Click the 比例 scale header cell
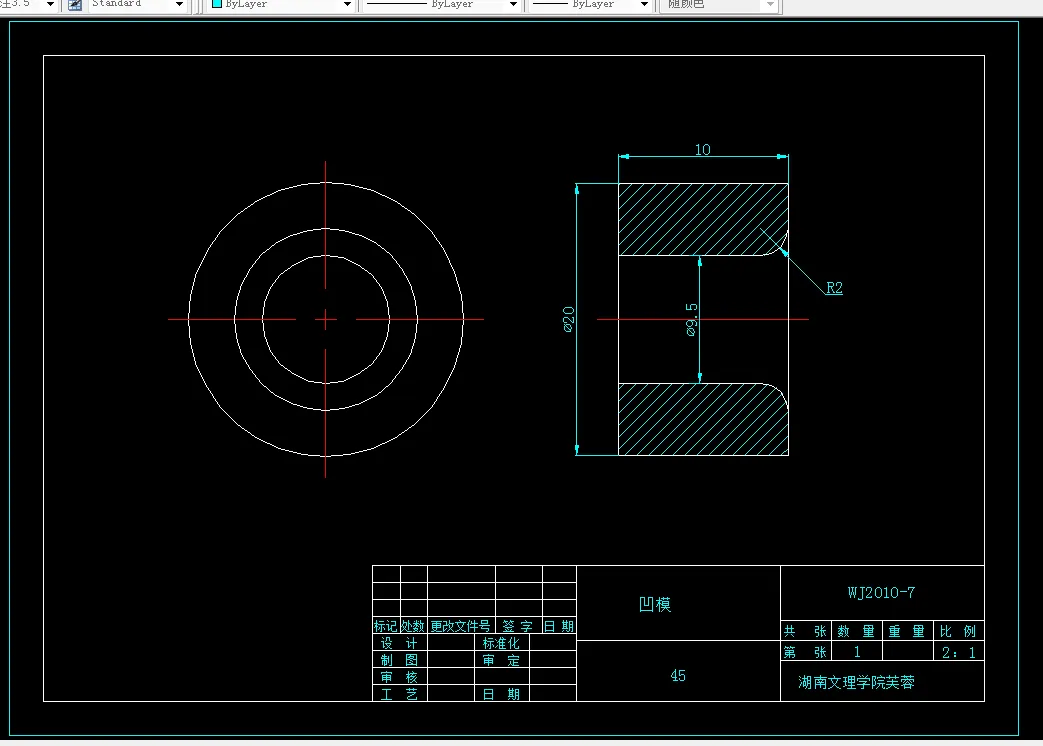Viewport: 1043px width, 746px height. (x=958, y=631)
